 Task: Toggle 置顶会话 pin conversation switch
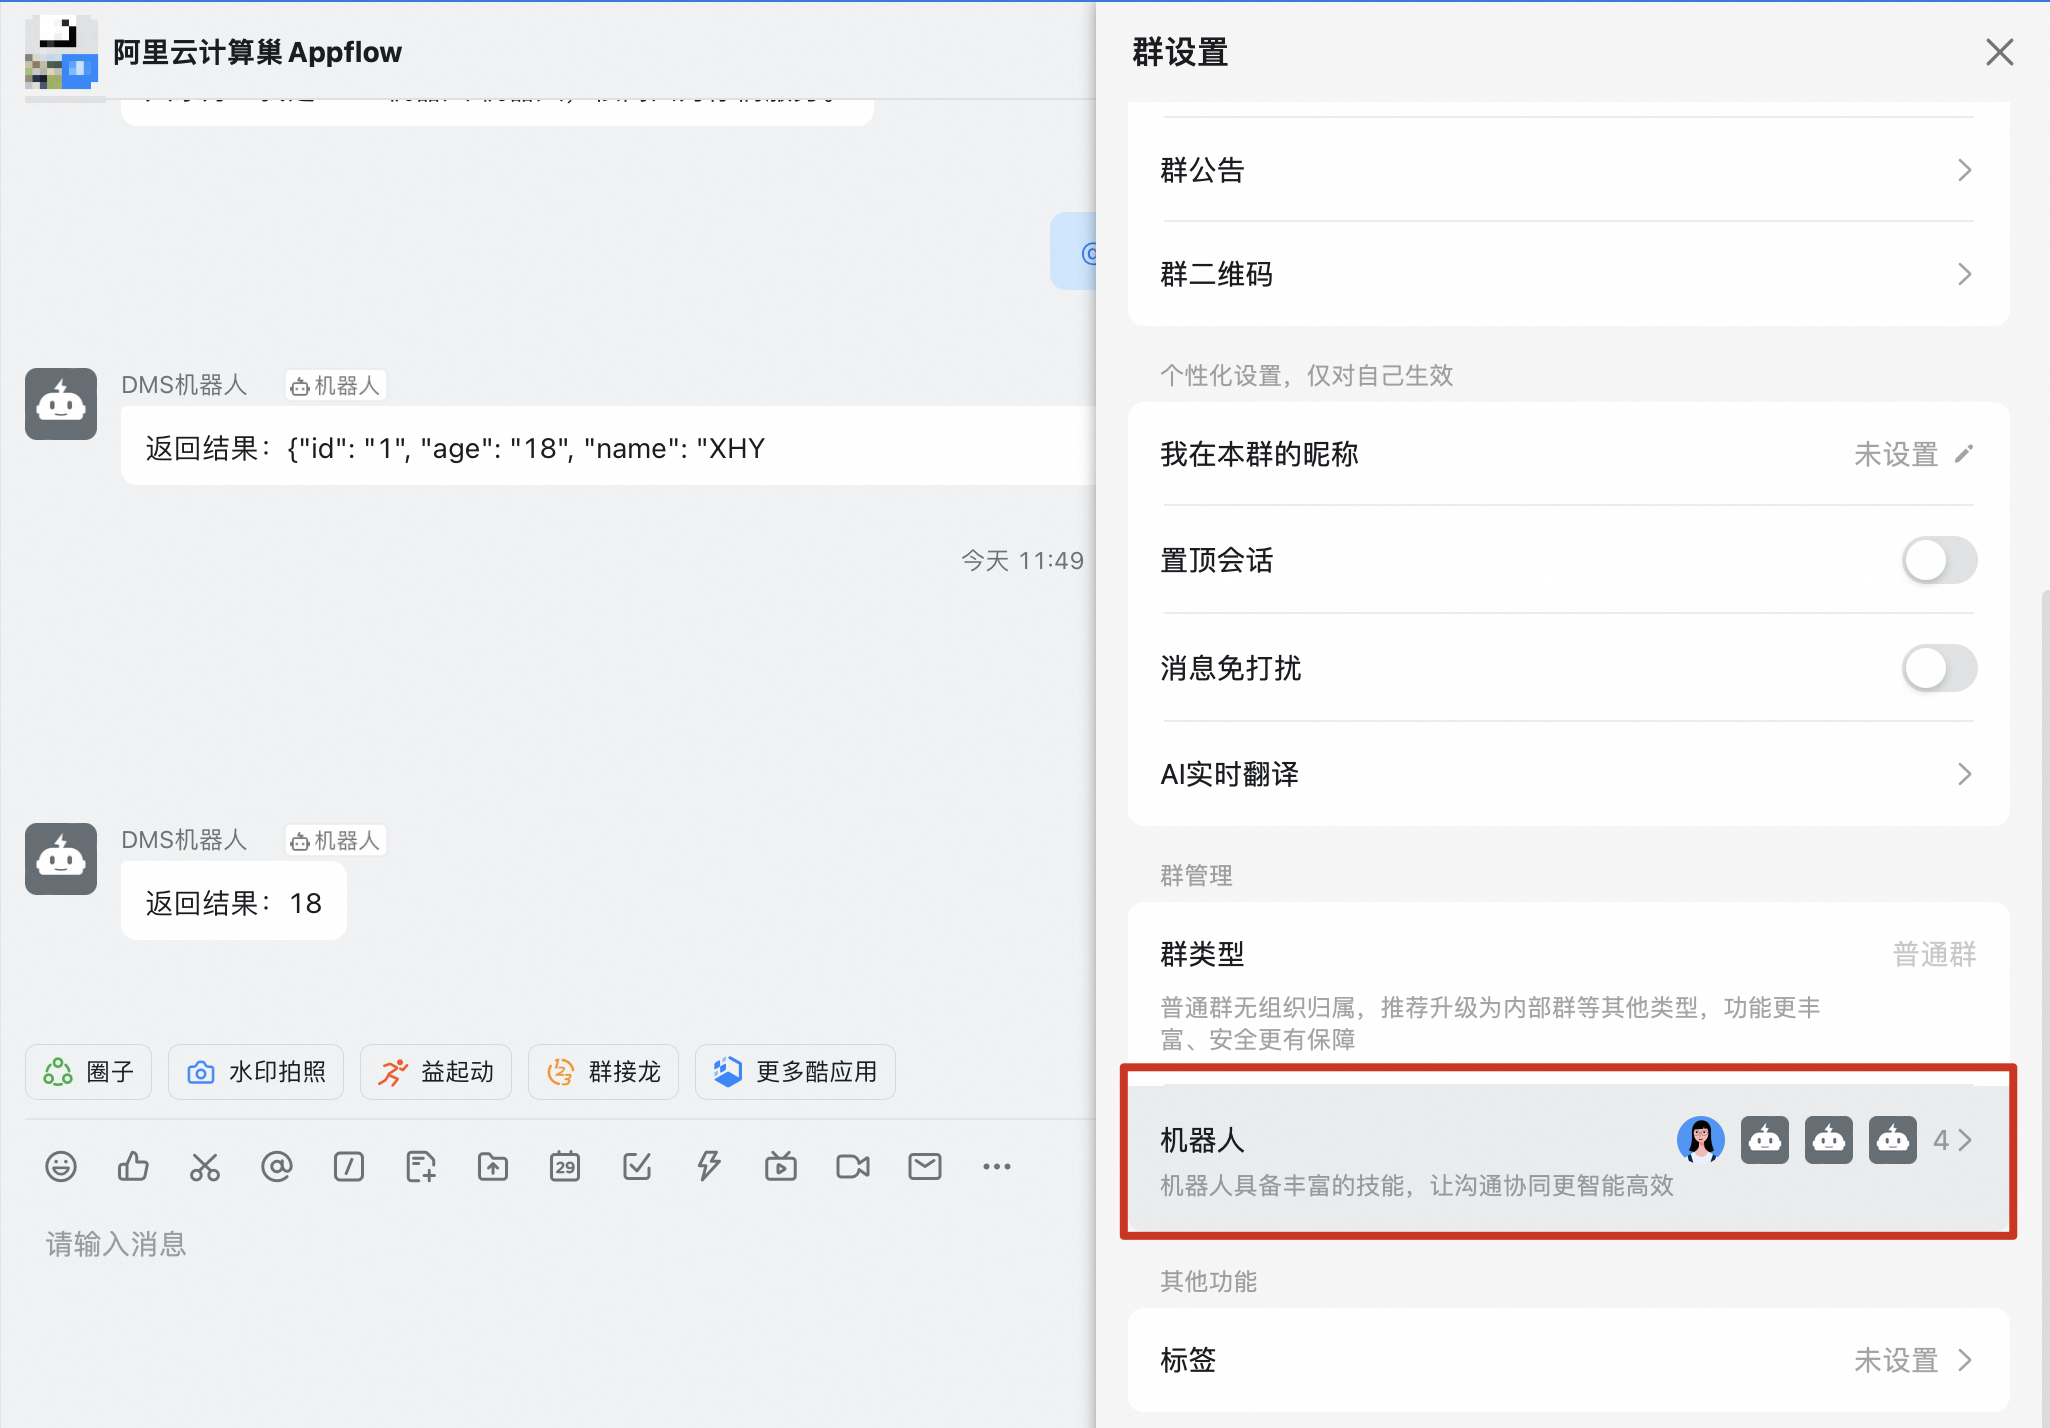(x=1938, y=560)
